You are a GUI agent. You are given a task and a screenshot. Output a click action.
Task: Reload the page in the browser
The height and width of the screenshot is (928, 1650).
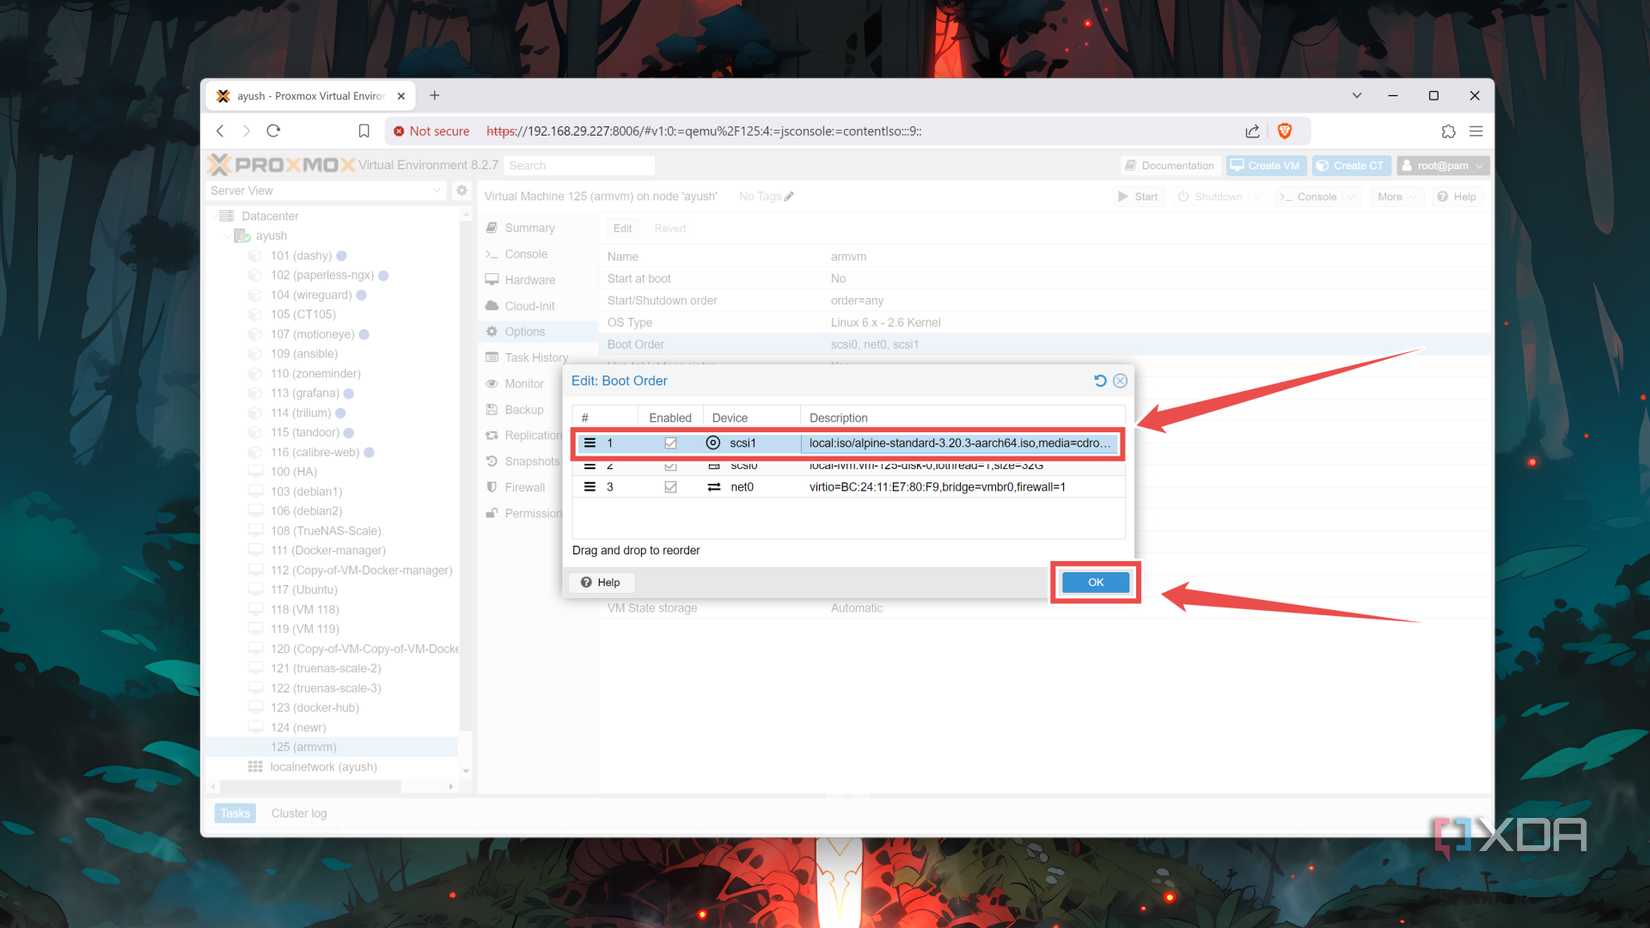click(273, 131)
